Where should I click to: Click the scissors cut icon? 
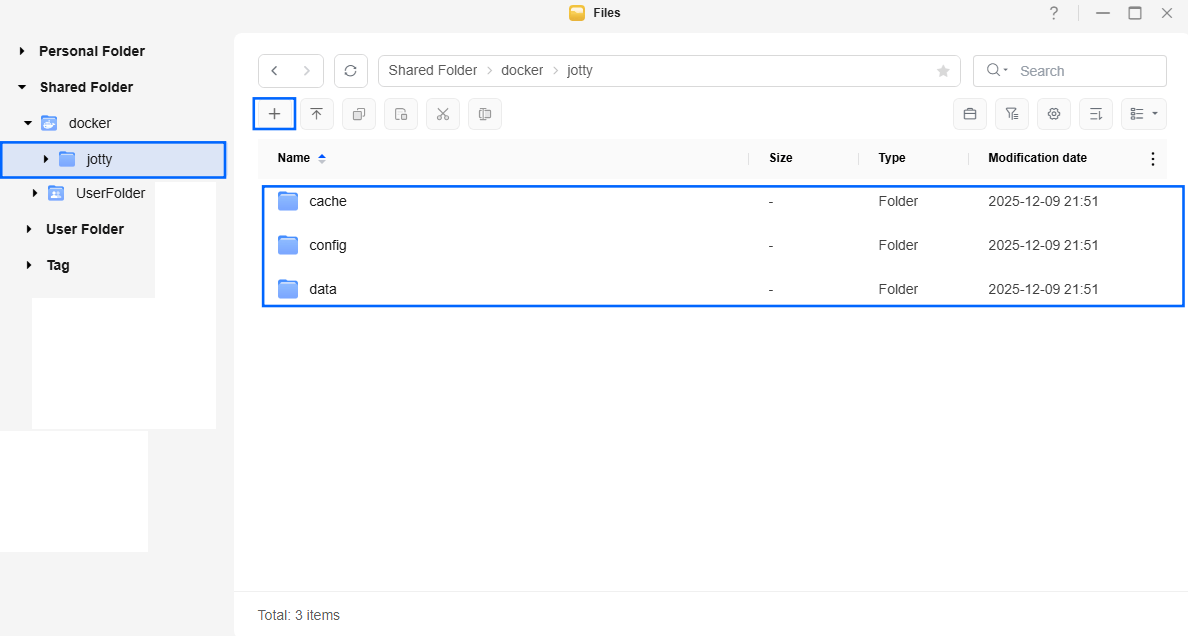pyautogui.click(x=443, y=114)
